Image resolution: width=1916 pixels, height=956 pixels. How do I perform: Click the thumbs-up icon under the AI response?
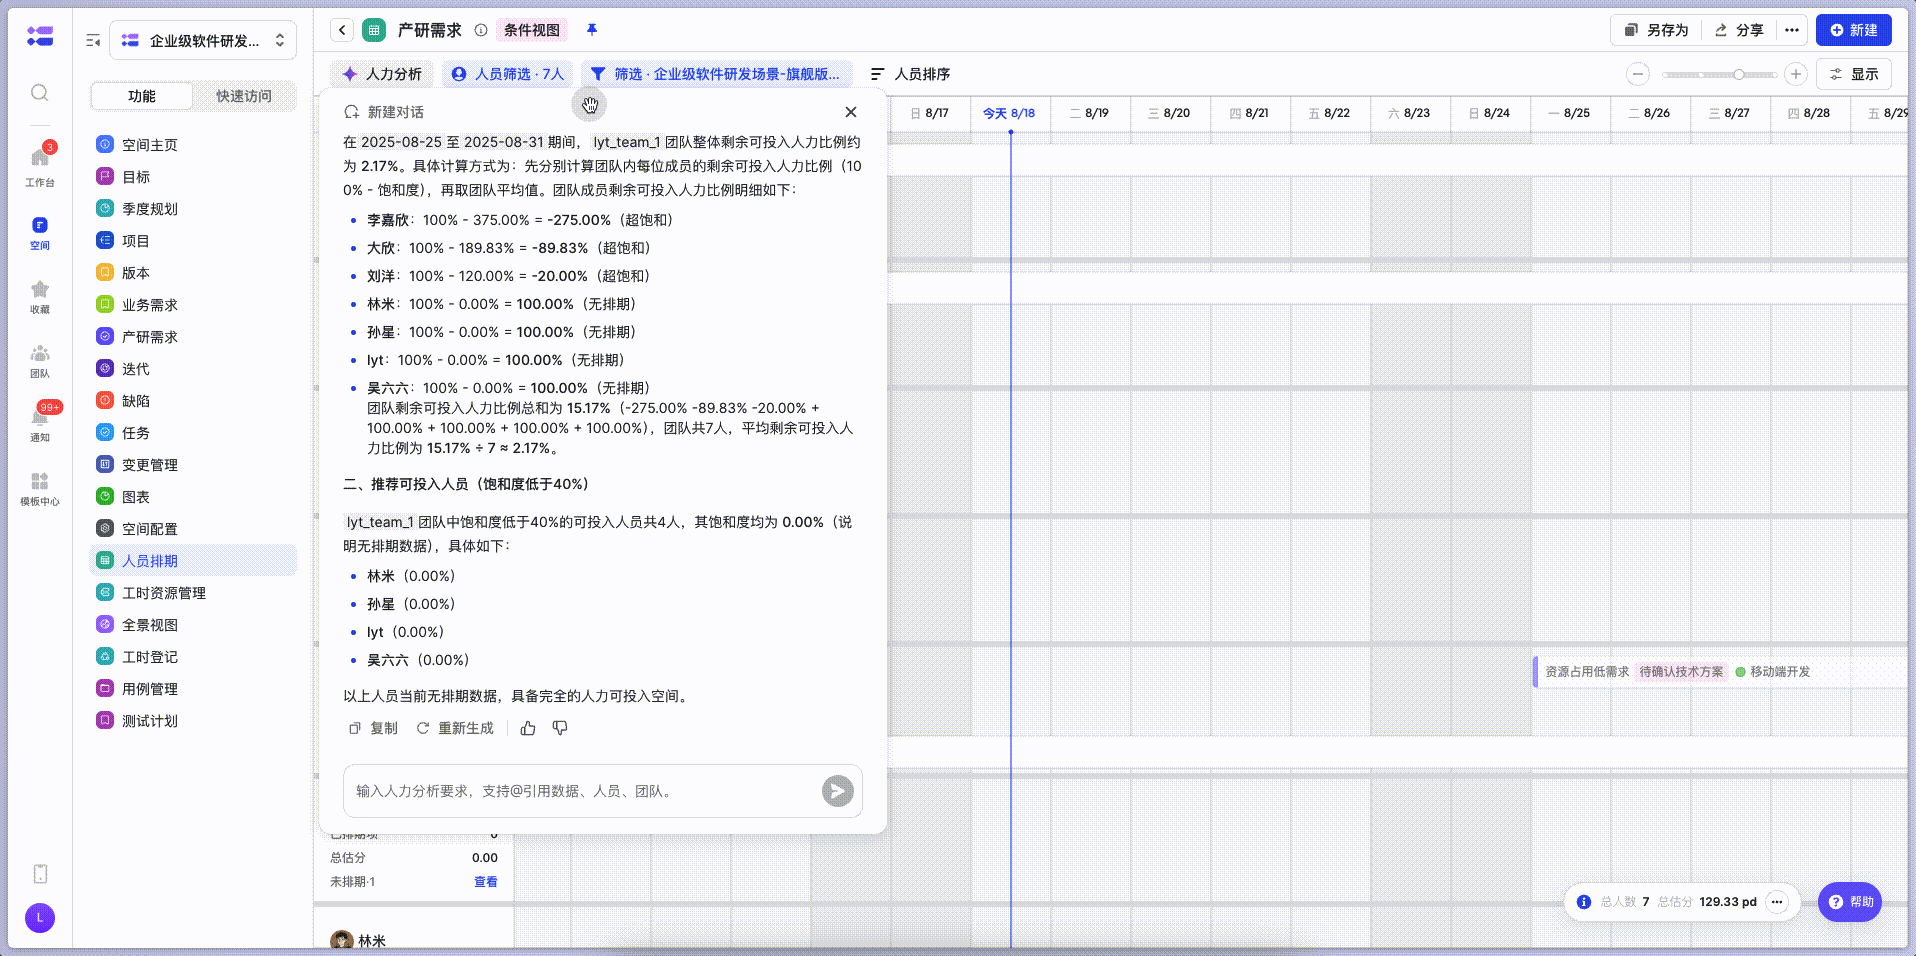click(x=528, y=728)
